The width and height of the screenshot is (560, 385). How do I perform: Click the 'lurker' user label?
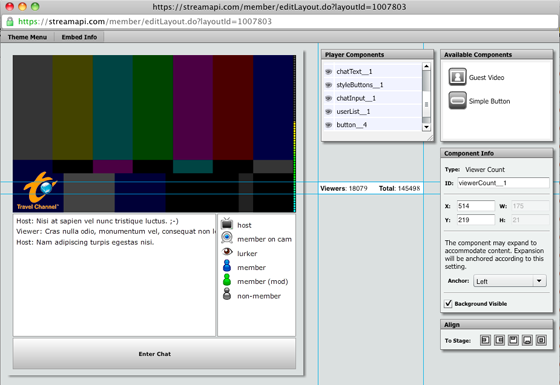click(247, 254)
